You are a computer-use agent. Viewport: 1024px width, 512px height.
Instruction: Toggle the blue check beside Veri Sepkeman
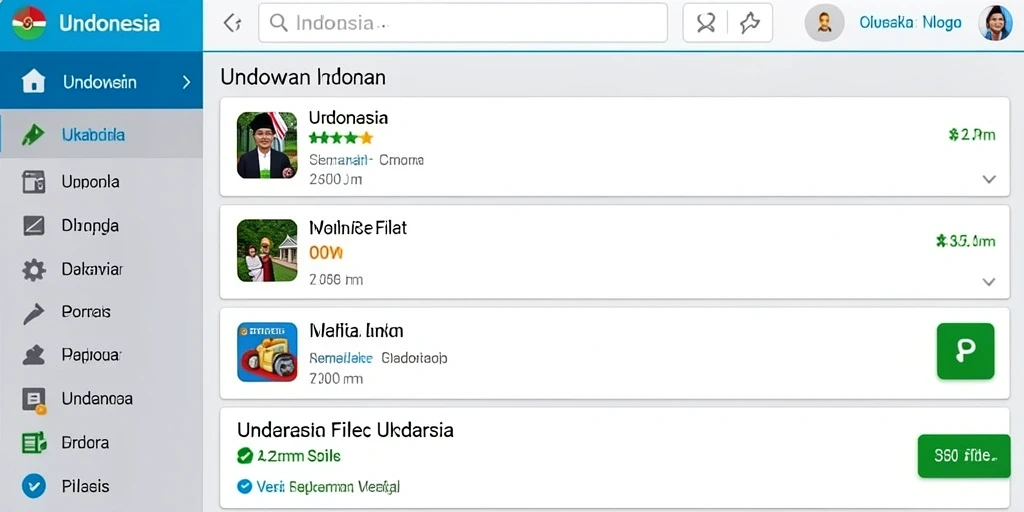pos(245,487)
